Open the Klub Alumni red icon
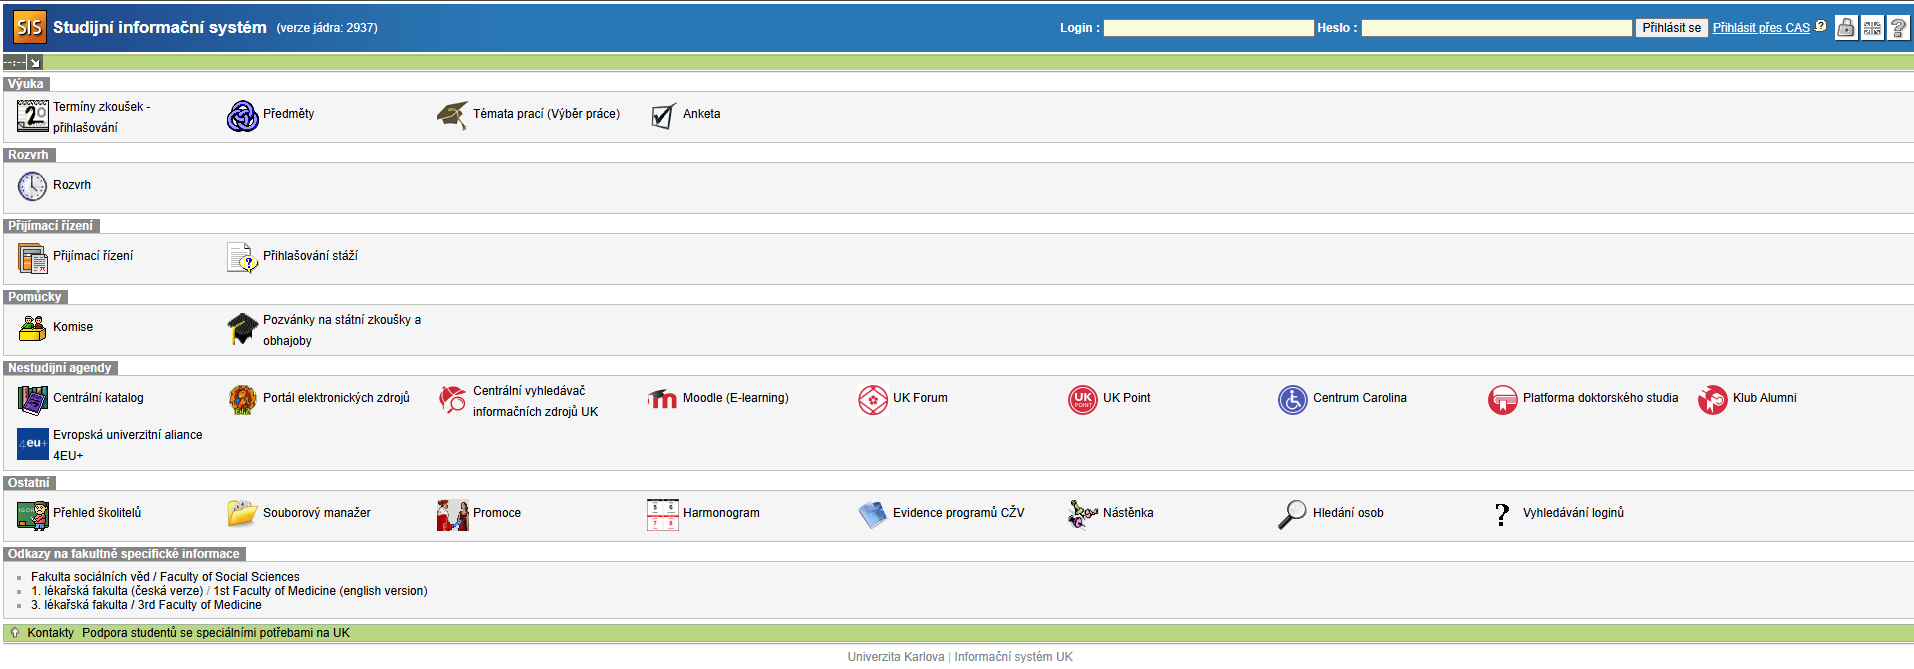 1713,400
